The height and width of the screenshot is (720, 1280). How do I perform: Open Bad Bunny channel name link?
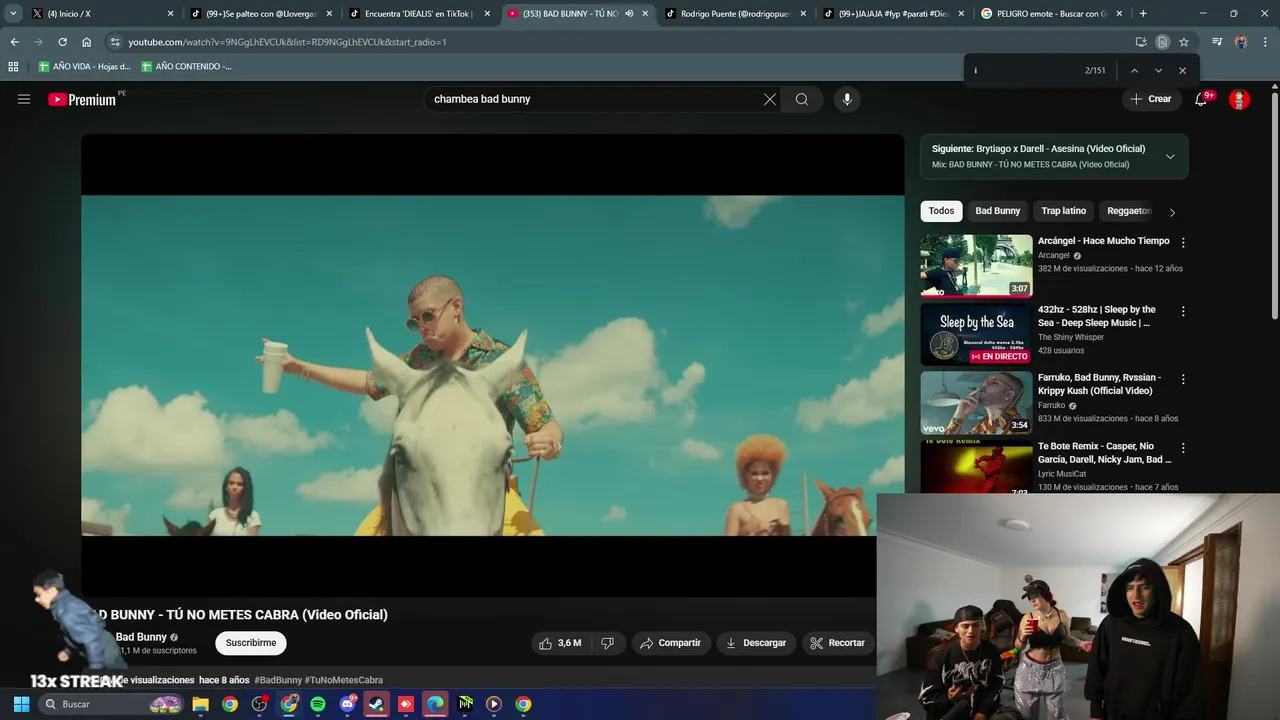point(141,637)
